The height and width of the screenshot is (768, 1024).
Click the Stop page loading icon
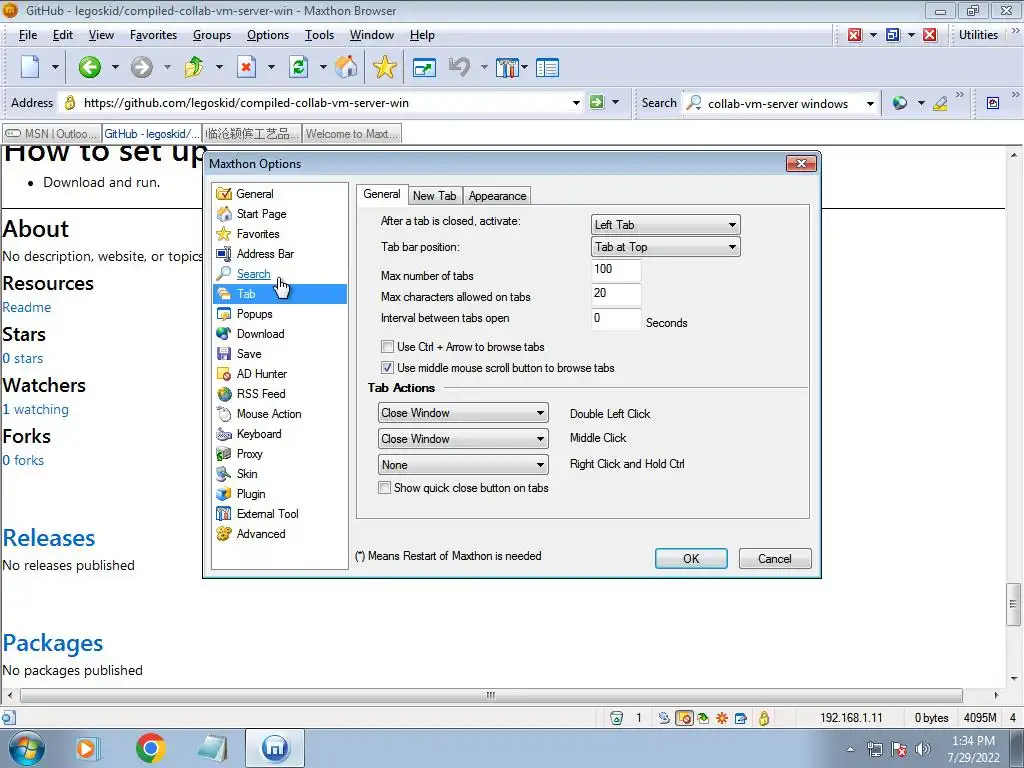246,67
